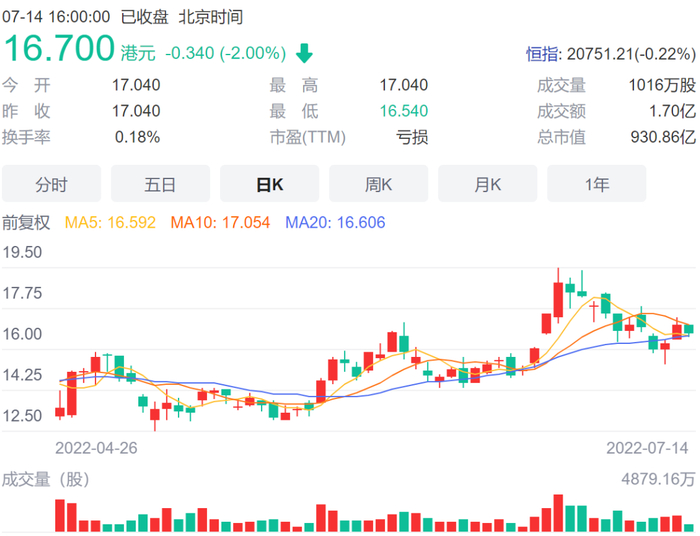This screenshot has width=700, height=536.
Task: Click the 已收盘 market status text
Action: [144, 17]
